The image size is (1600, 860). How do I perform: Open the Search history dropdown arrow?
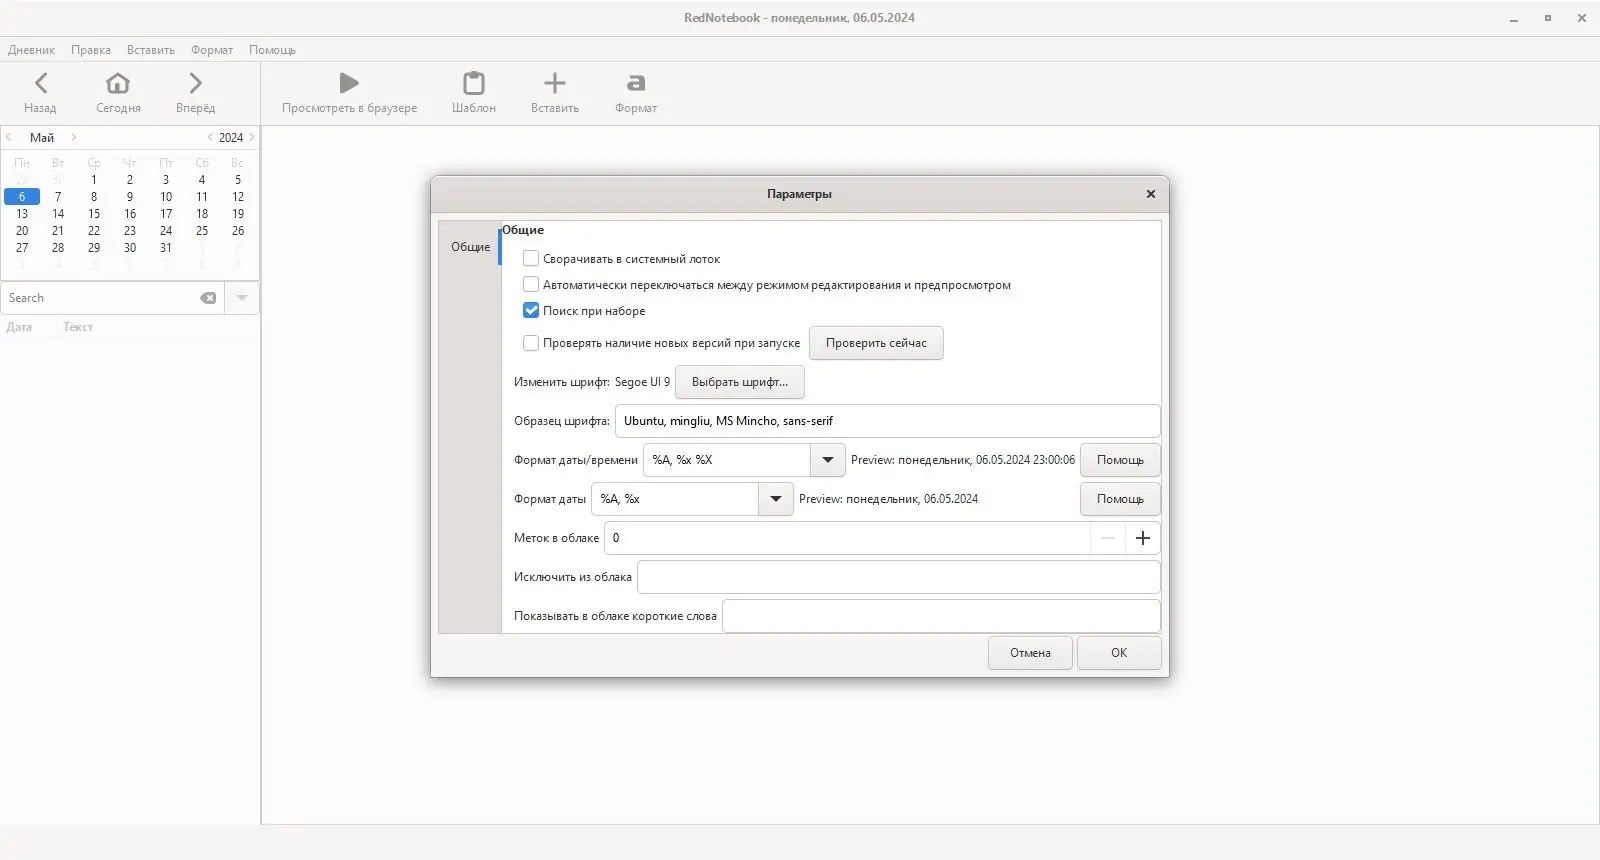(242, 298)
